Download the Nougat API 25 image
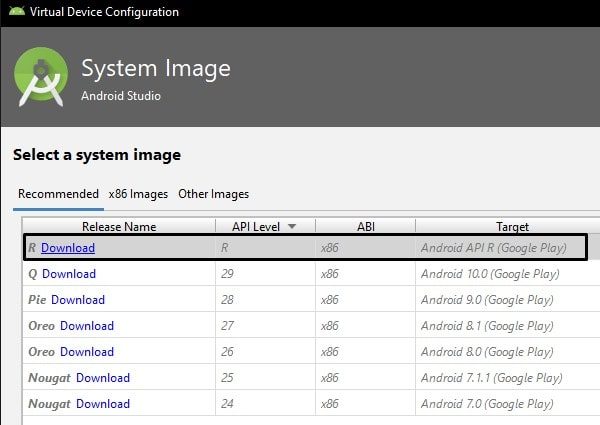The height and width of the screenshot is (425, 600). click(103, 378)
